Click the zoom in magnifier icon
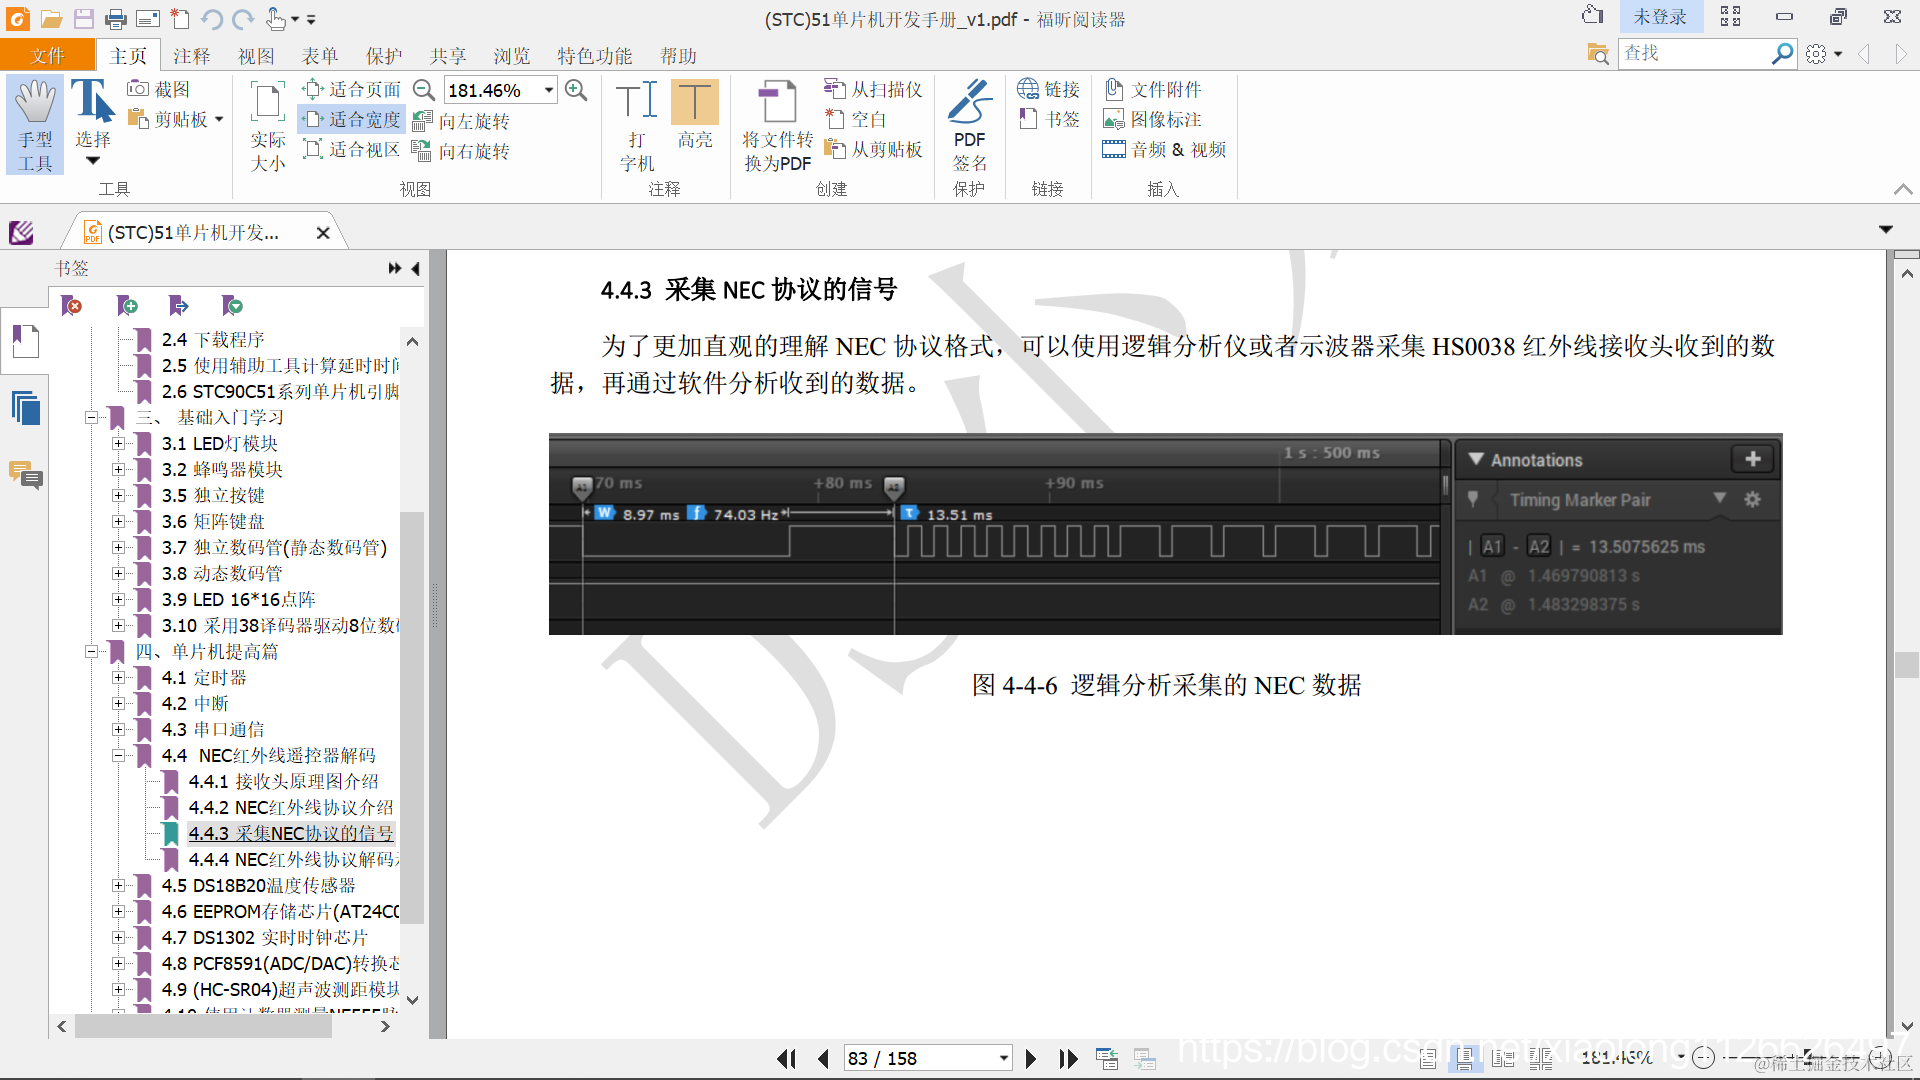 [x=576, y=90]
